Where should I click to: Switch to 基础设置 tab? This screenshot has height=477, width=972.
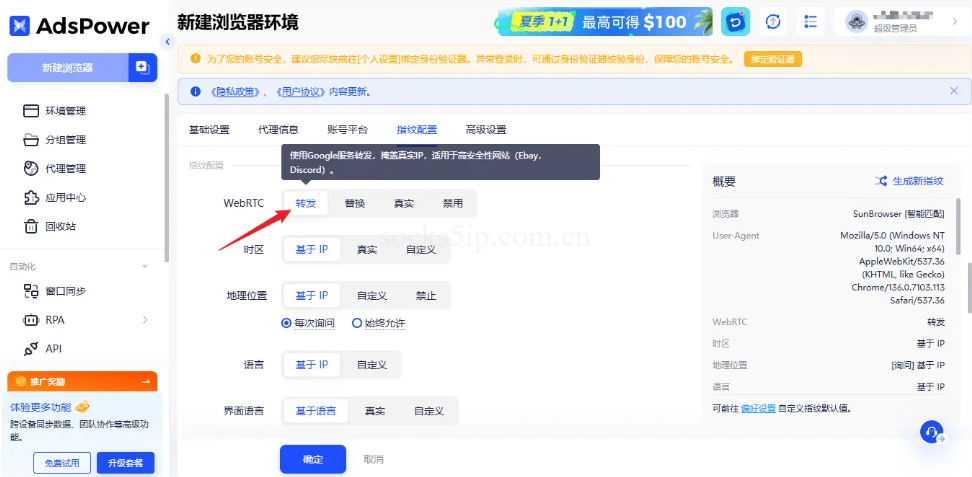click(x=209, y=130)
